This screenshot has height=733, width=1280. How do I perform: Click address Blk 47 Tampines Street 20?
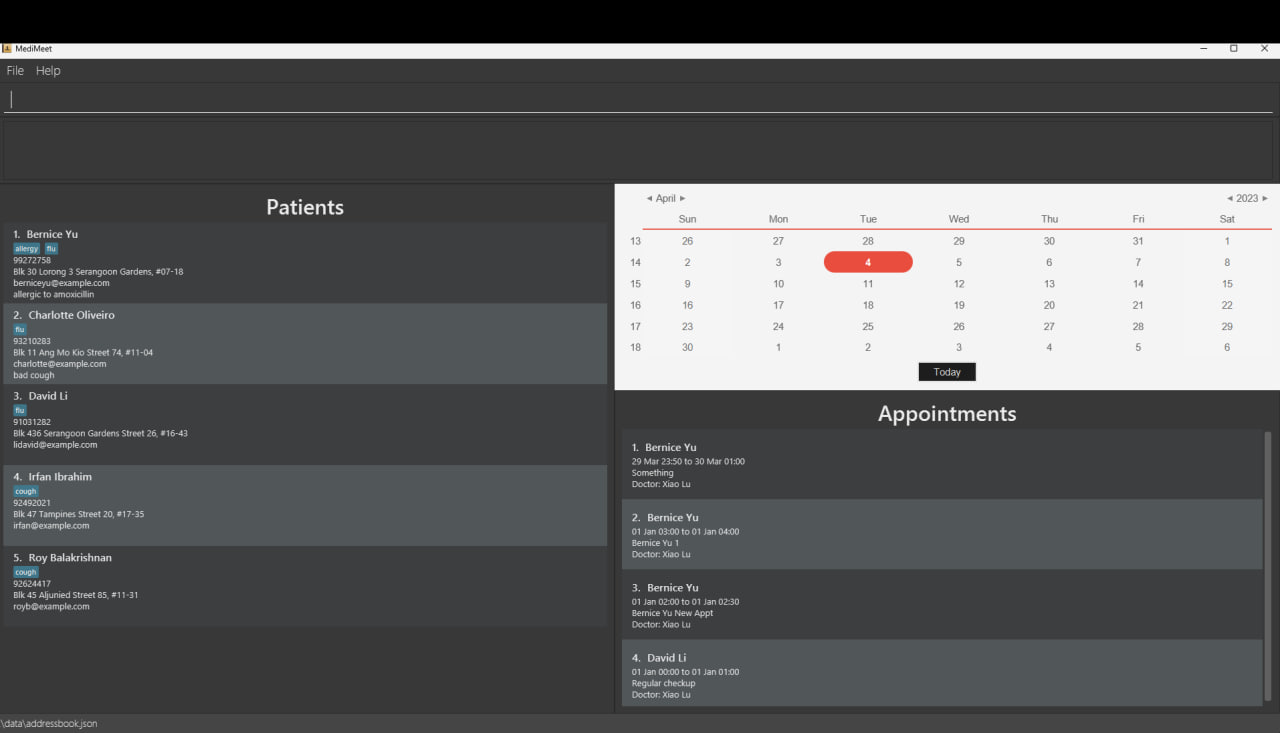tap(78, 514)
